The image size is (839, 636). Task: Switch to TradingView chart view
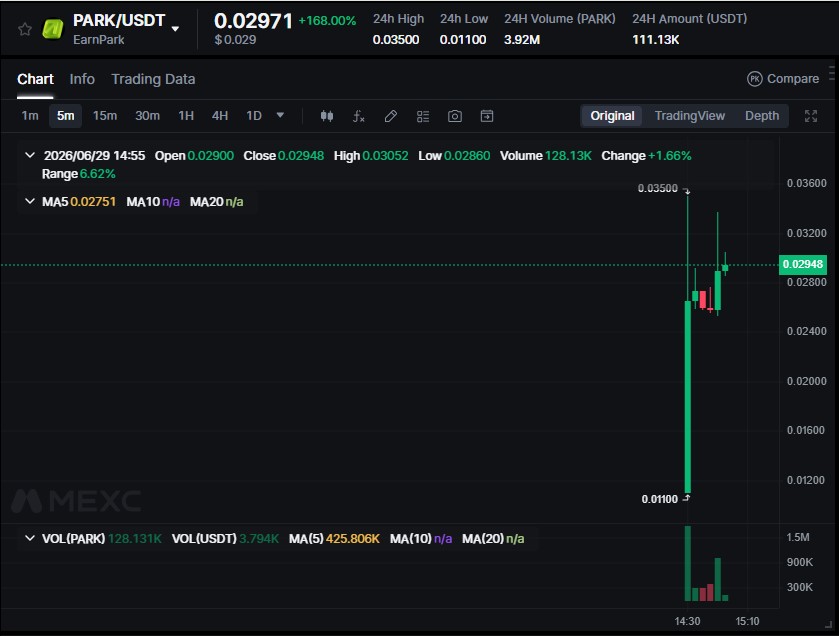[x=690, y=116]
